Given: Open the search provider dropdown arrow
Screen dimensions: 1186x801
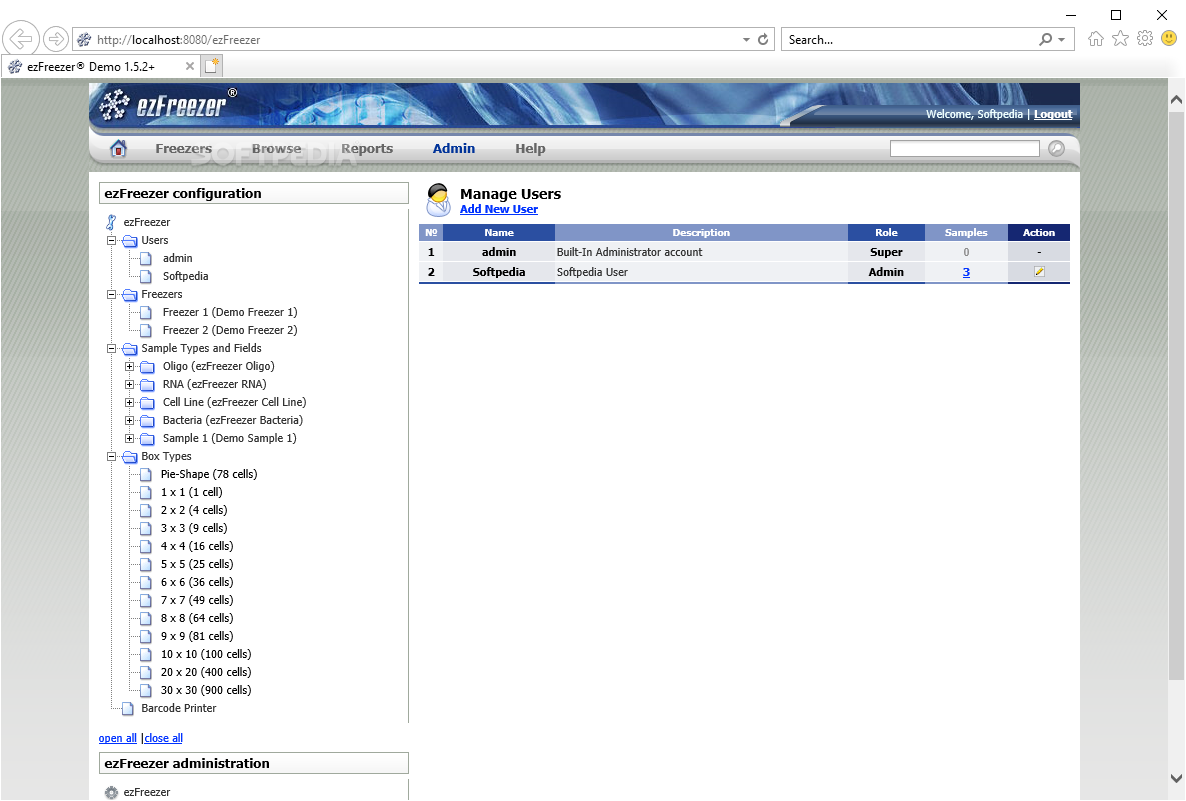Looking at the screenshot, I should coord(1062,39).
